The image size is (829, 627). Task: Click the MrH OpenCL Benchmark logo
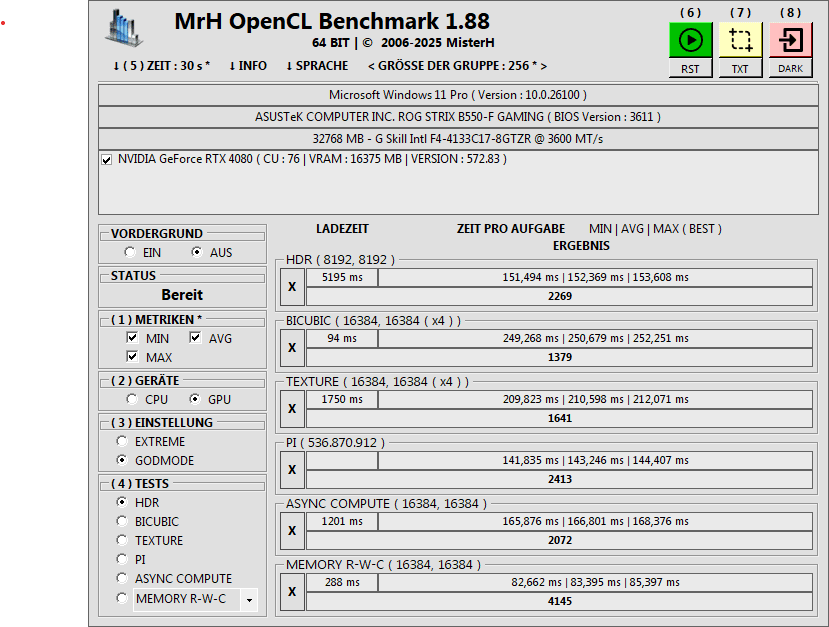[x=124, y=28]
